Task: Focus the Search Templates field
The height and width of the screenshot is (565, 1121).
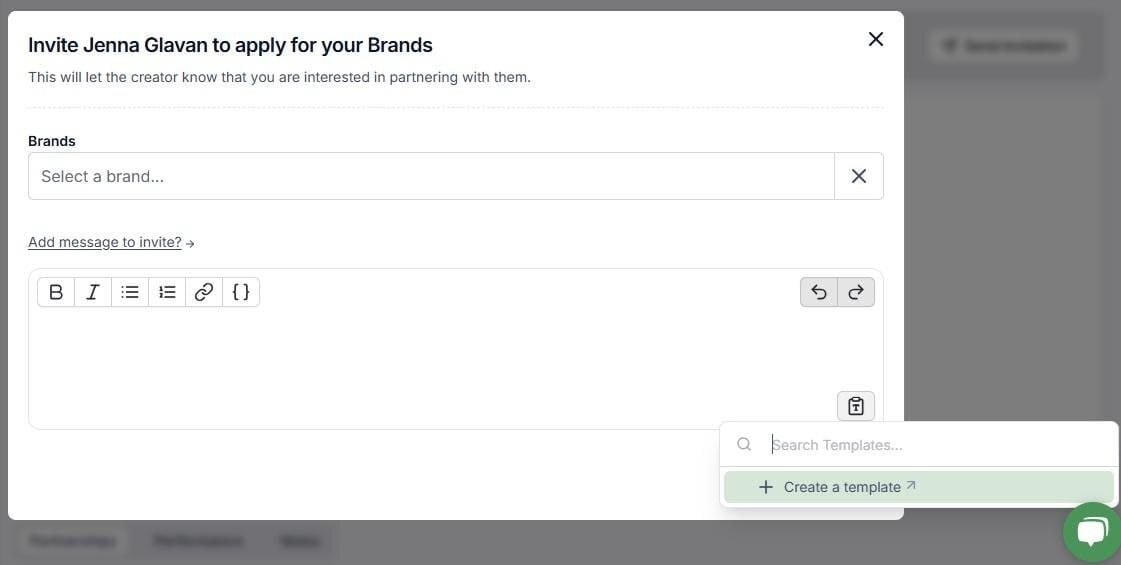Action: click(937, 445)
